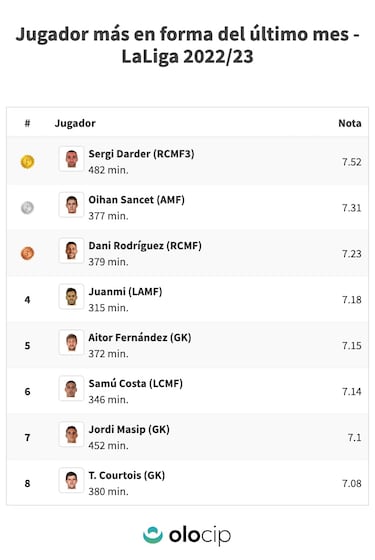The image size is (375, 560).
Task: Select Oihan Sancet's 7.31 rating
Action: tap(352, 208)
